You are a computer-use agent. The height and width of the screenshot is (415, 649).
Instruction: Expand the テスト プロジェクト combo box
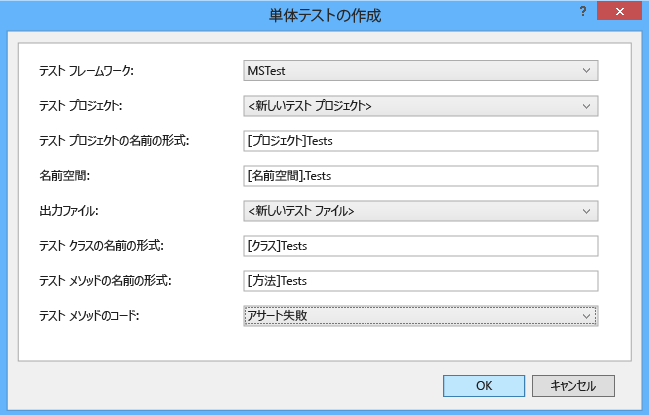[421, 106]
